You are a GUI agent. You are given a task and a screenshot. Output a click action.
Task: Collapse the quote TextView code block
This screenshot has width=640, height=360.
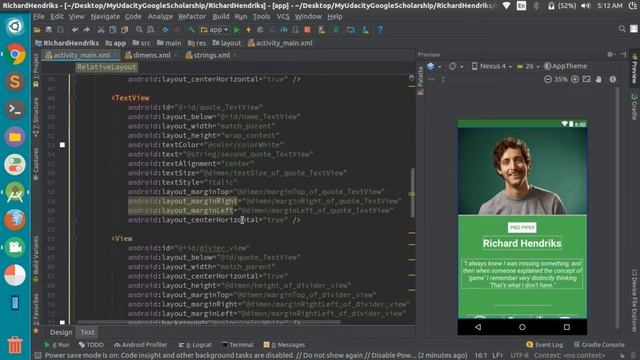[x=75, y=98]
